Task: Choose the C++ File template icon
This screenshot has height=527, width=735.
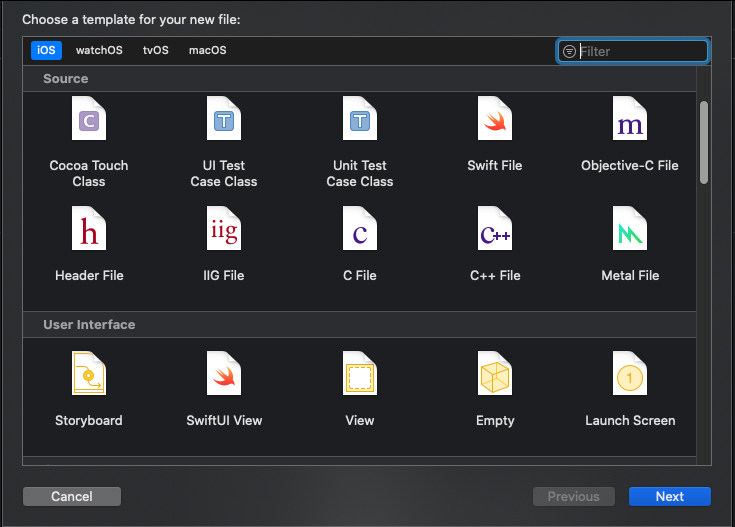Action: [x=495, y=228]
